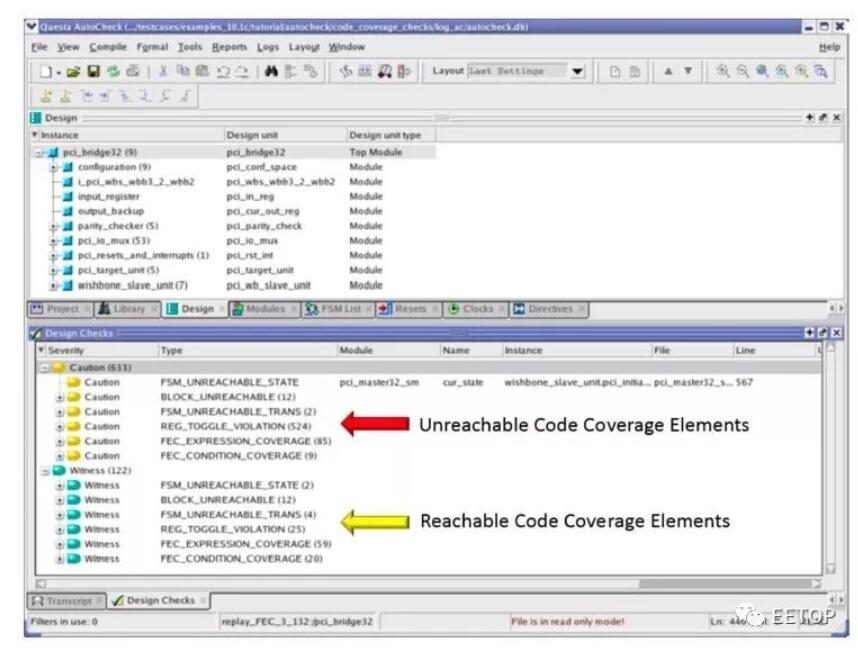The height and width of the screenshot is (653, 858).
Task: Click the Open file folder icon
Action: [x=73, y=72]
